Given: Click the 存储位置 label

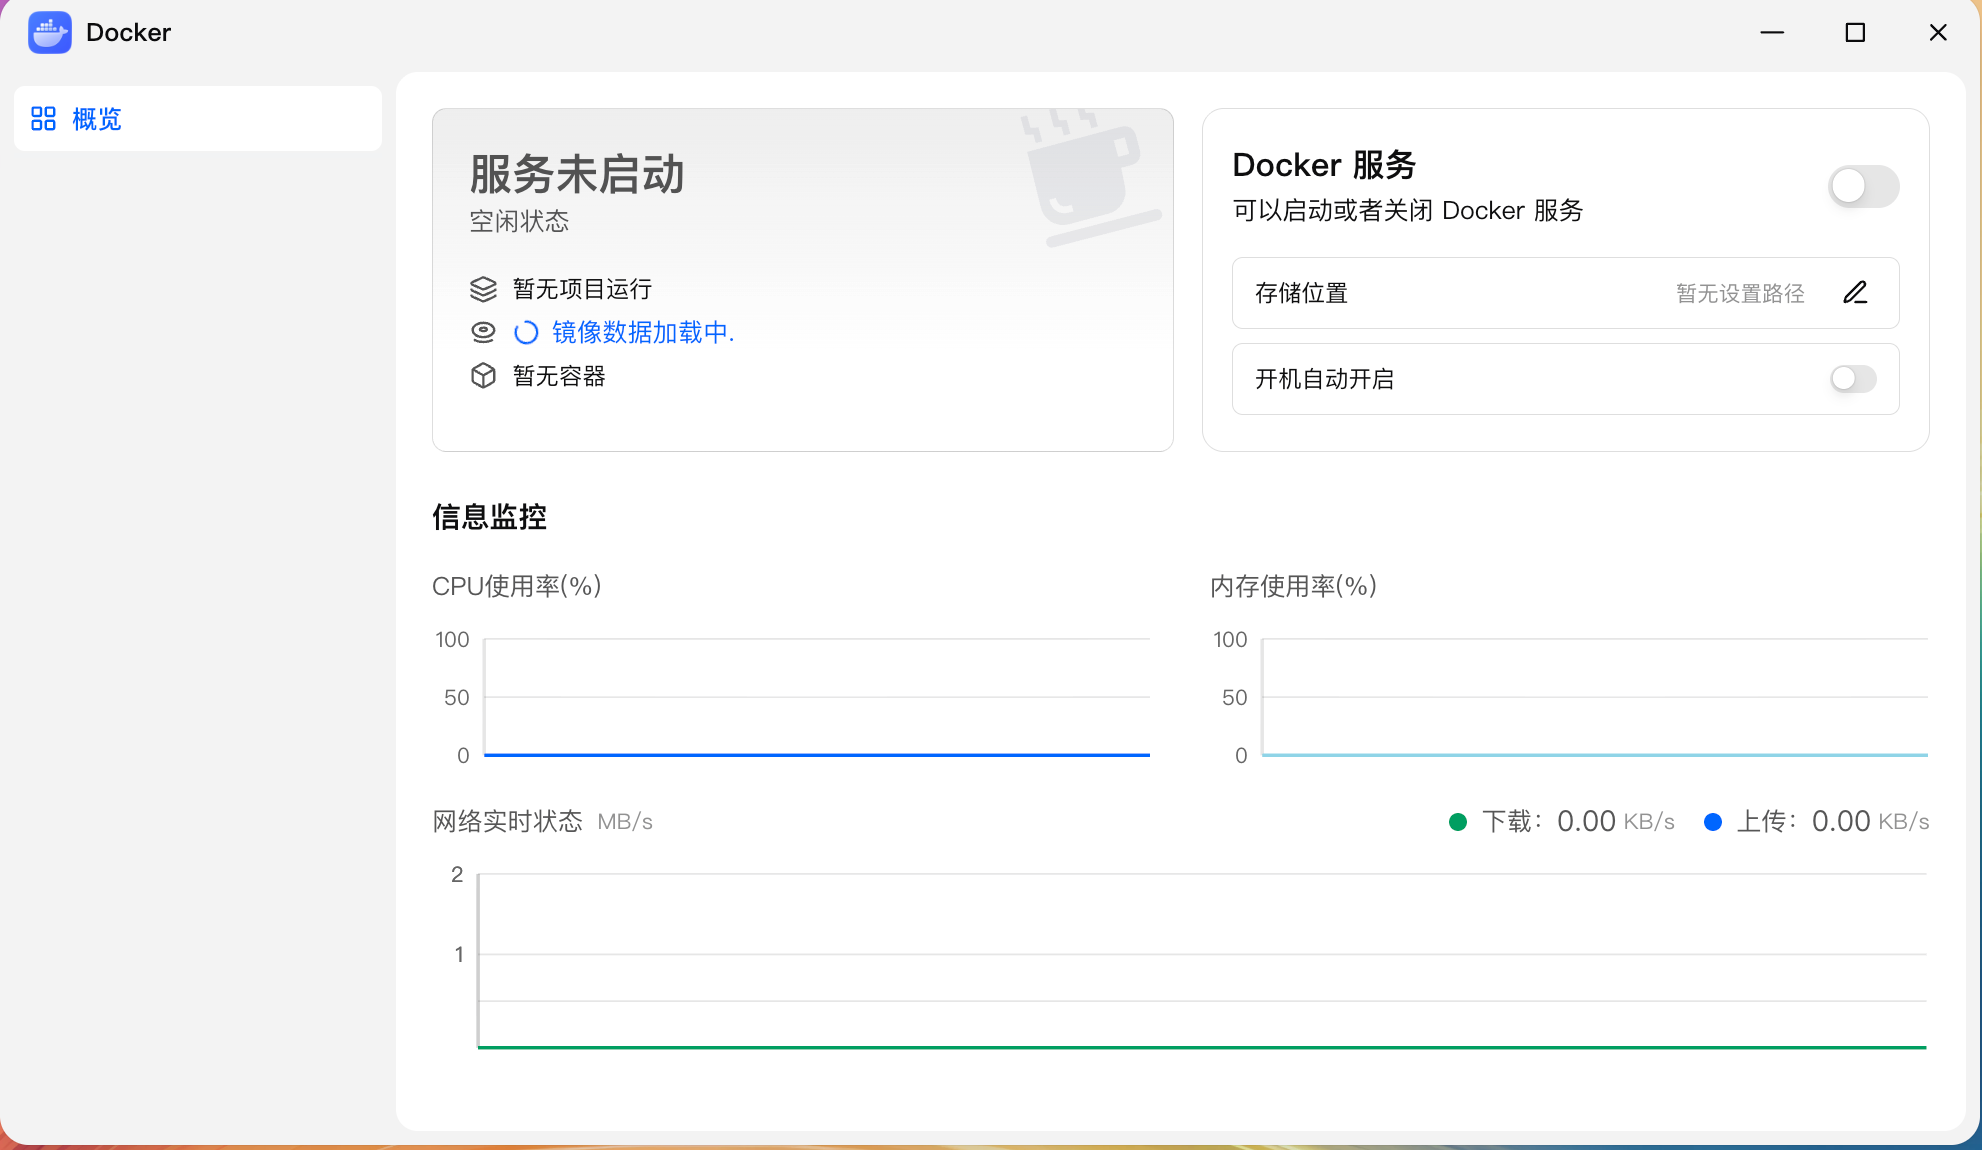Looking at the screenshot, I should coord(1301,293).
